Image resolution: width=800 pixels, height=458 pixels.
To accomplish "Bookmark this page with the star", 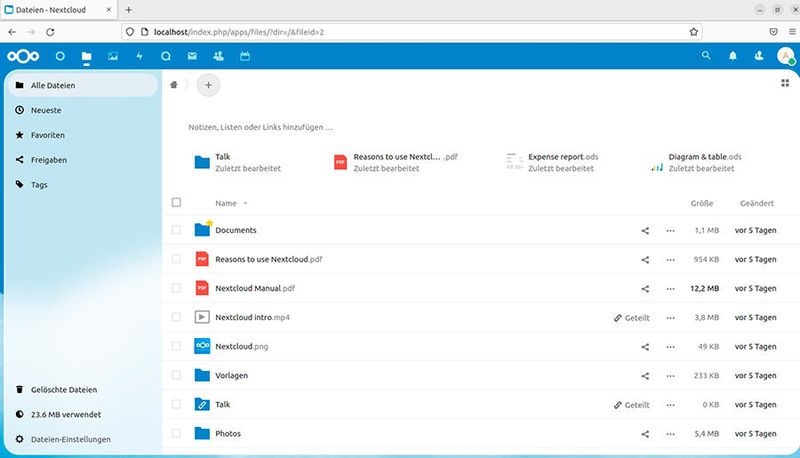I will [694, 32].
